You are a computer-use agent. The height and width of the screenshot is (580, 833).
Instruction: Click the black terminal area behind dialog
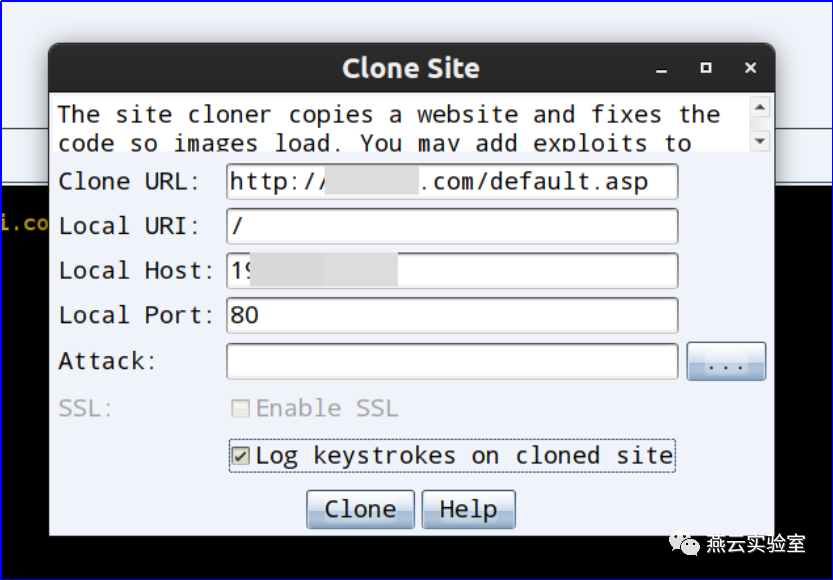pyautogui.click(x=20, y=400)
